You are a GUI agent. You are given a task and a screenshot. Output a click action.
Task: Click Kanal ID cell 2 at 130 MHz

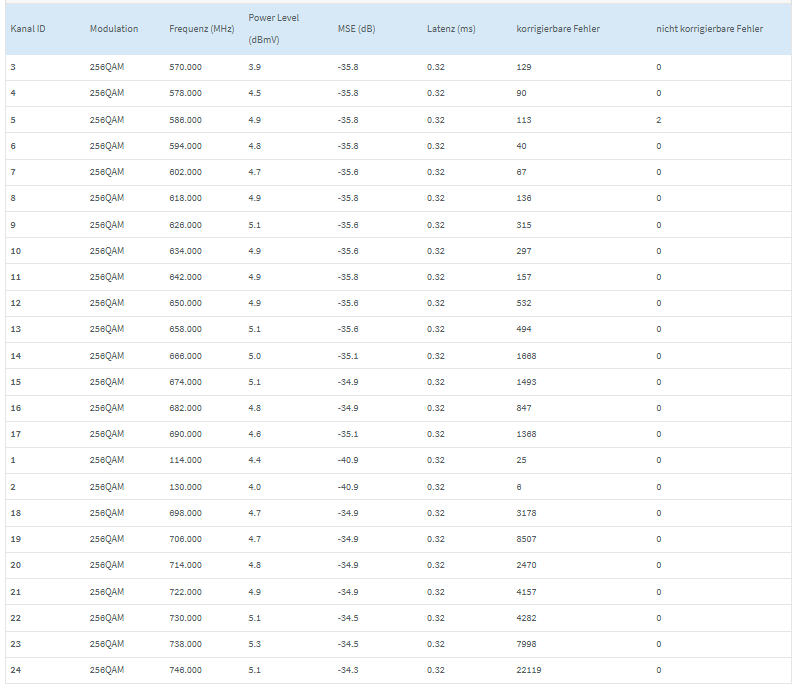[x=13, y=487]
